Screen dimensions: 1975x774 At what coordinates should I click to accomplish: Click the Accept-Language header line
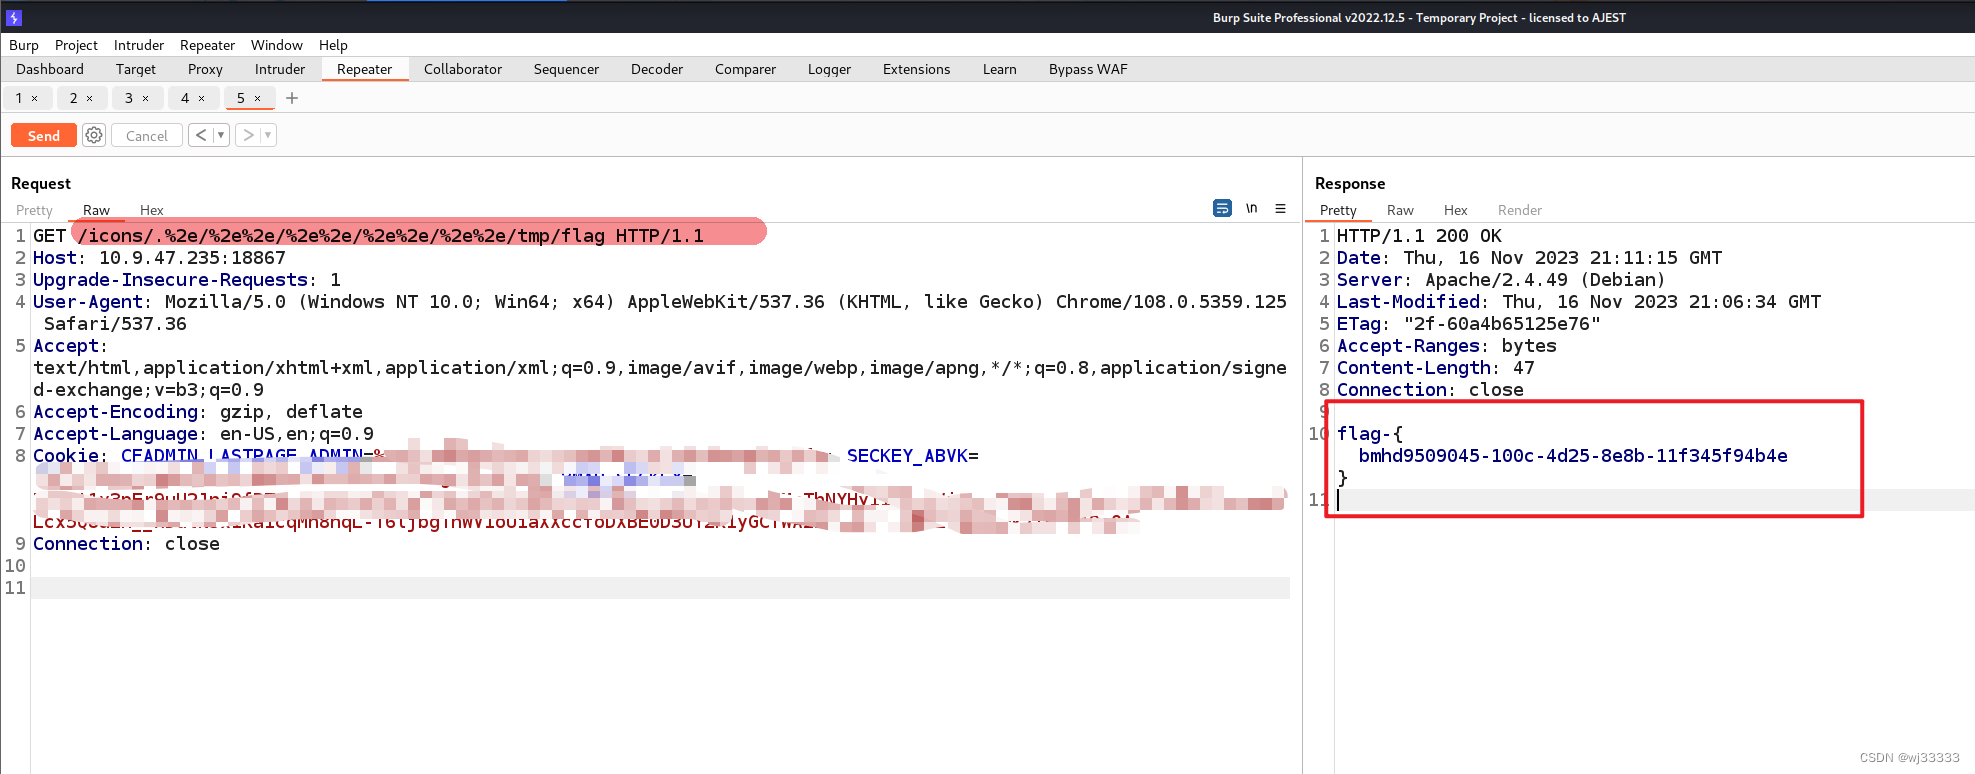pos(203,434)
